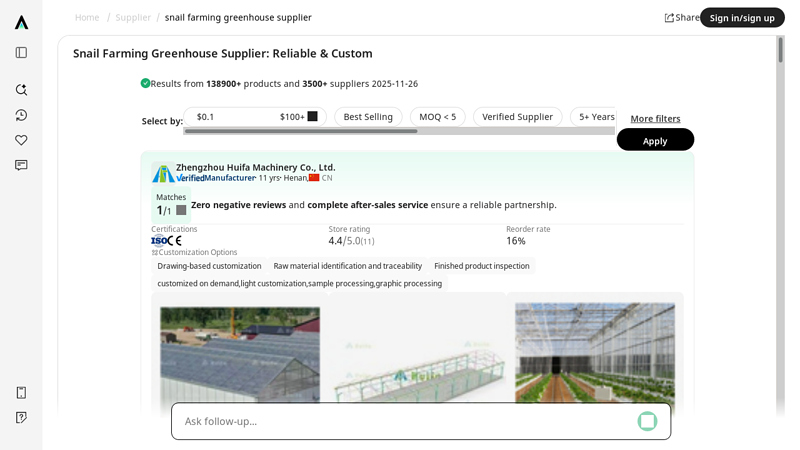Click Drawing-based customization tag
Viewport: 800px width, 450px height.
(x=209, y=266)
